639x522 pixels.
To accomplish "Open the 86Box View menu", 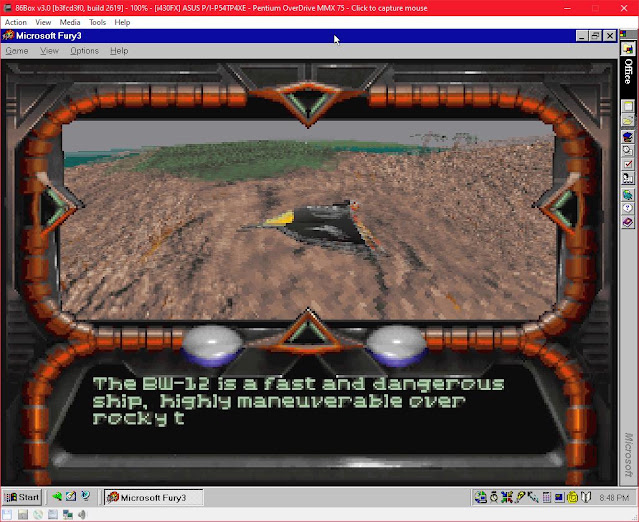I will click(43, 22).
